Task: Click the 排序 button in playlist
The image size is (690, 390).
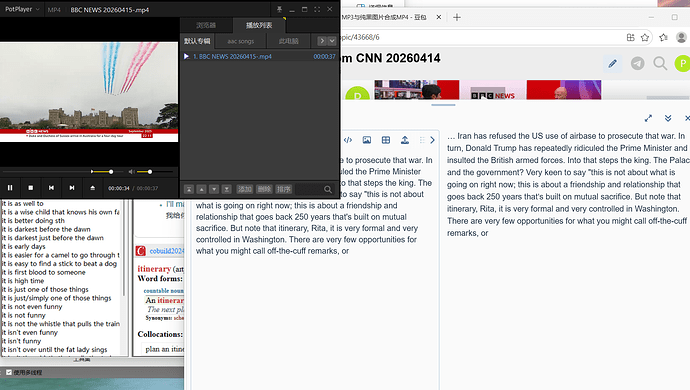Action: [x=284, y=189]
